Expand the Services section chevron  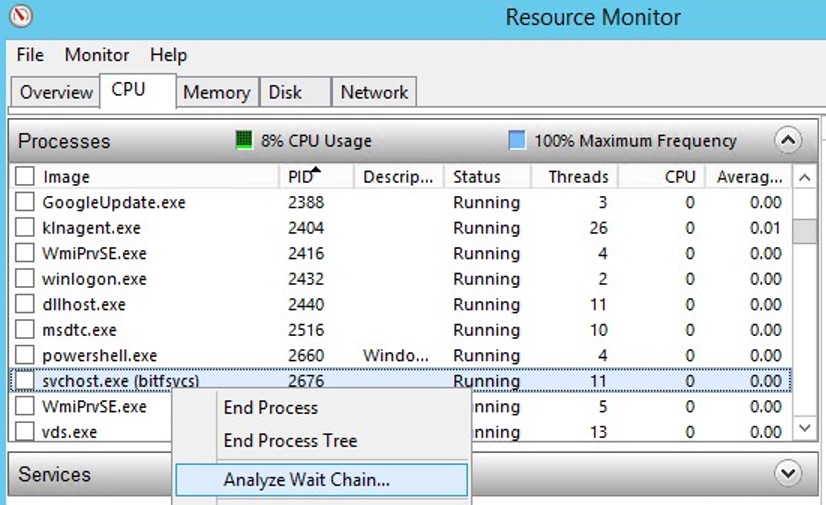pyautogui.click(x=788, y=474)
